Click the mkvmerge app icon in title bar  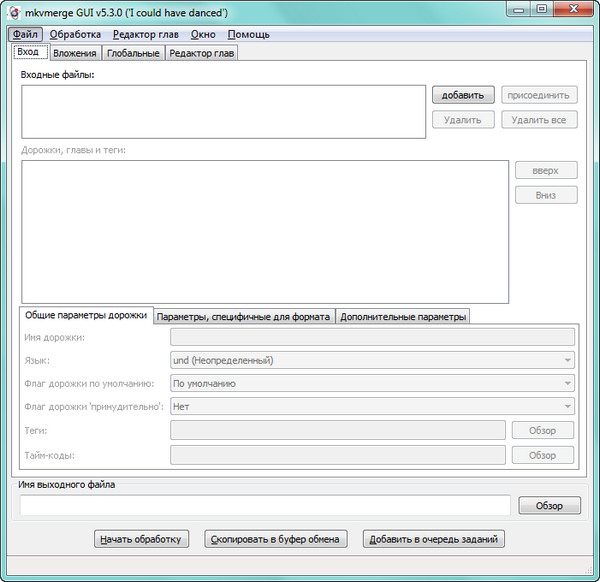click(15, 12)
